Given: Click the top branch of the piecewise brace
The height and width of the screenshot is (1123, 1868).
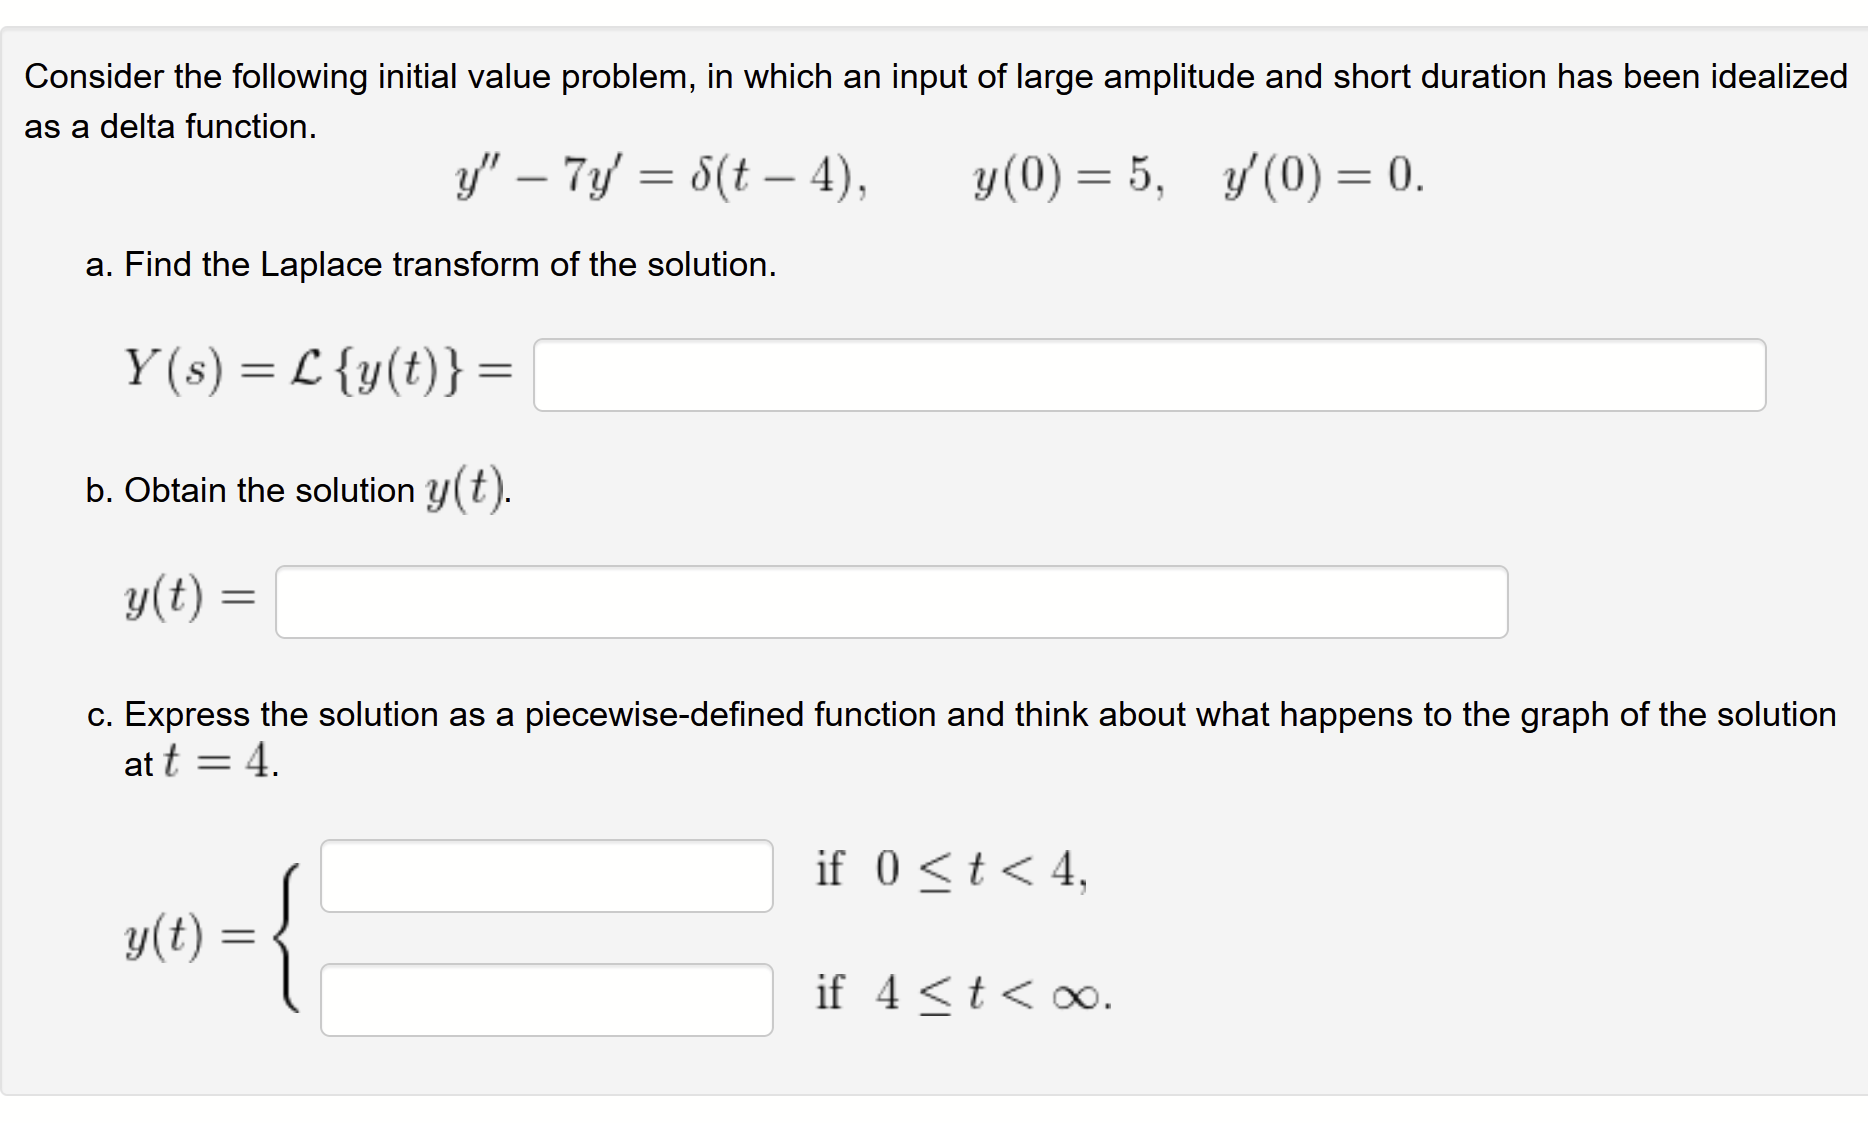Looking at the screenshot, I should [545, 875].
